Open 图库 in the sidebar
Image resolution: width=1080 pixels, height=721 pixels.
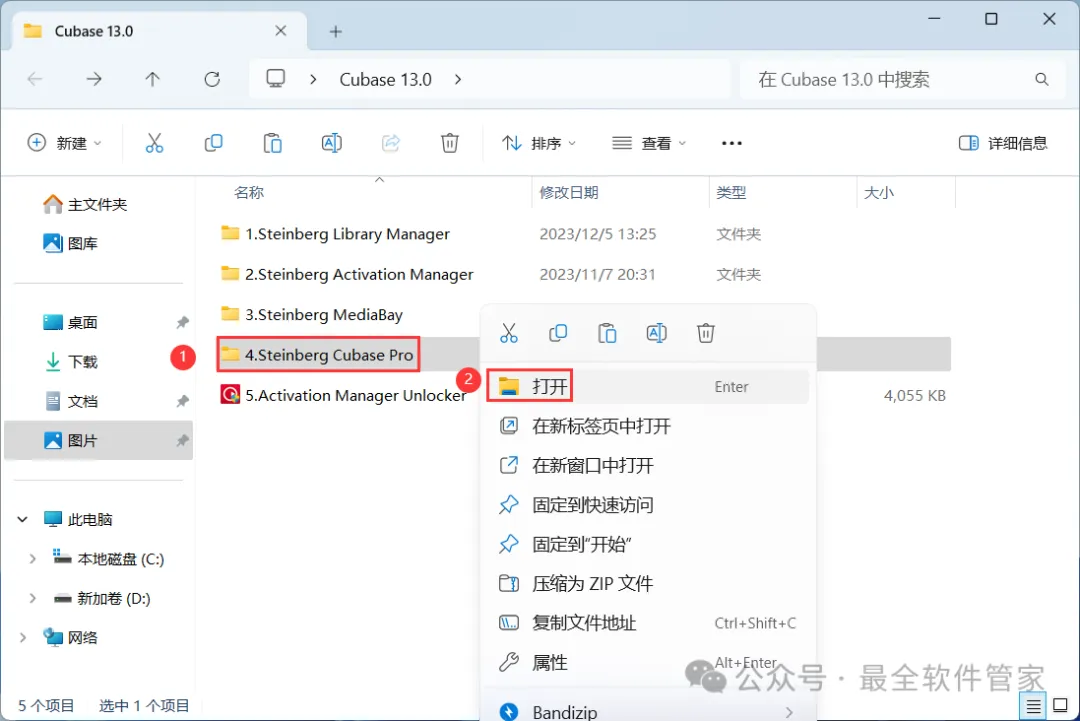70,243
